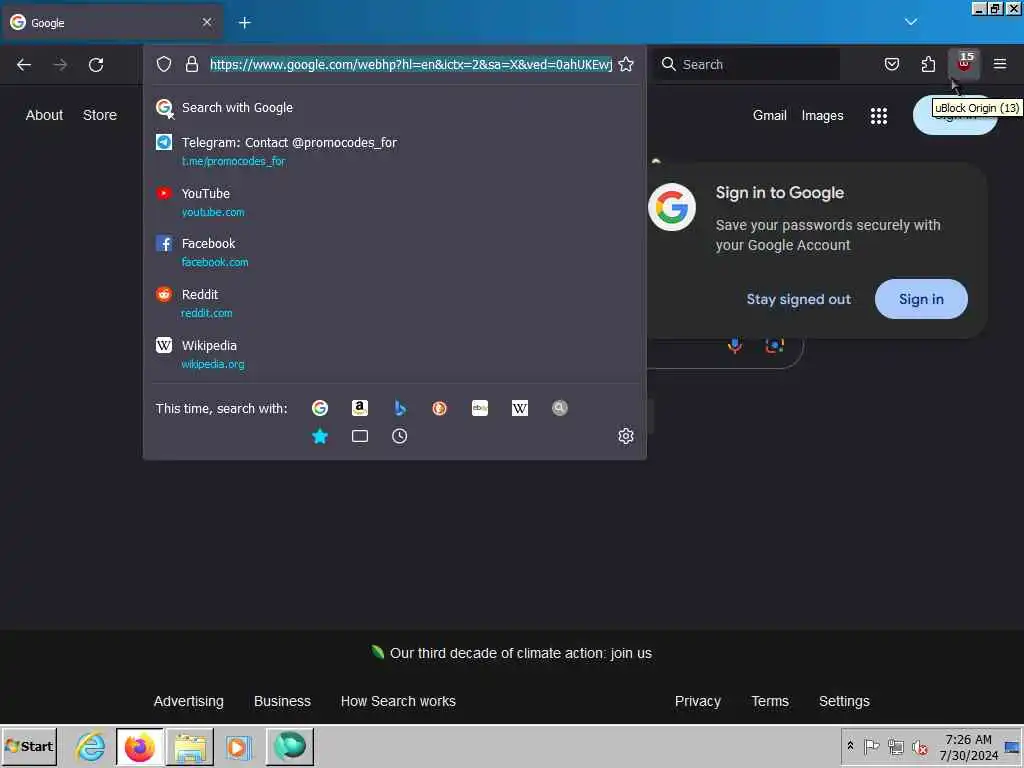The height and width of the screenshot is (768, 1024).
Task: Search this time with Google icon
Action: pos(320,408)
